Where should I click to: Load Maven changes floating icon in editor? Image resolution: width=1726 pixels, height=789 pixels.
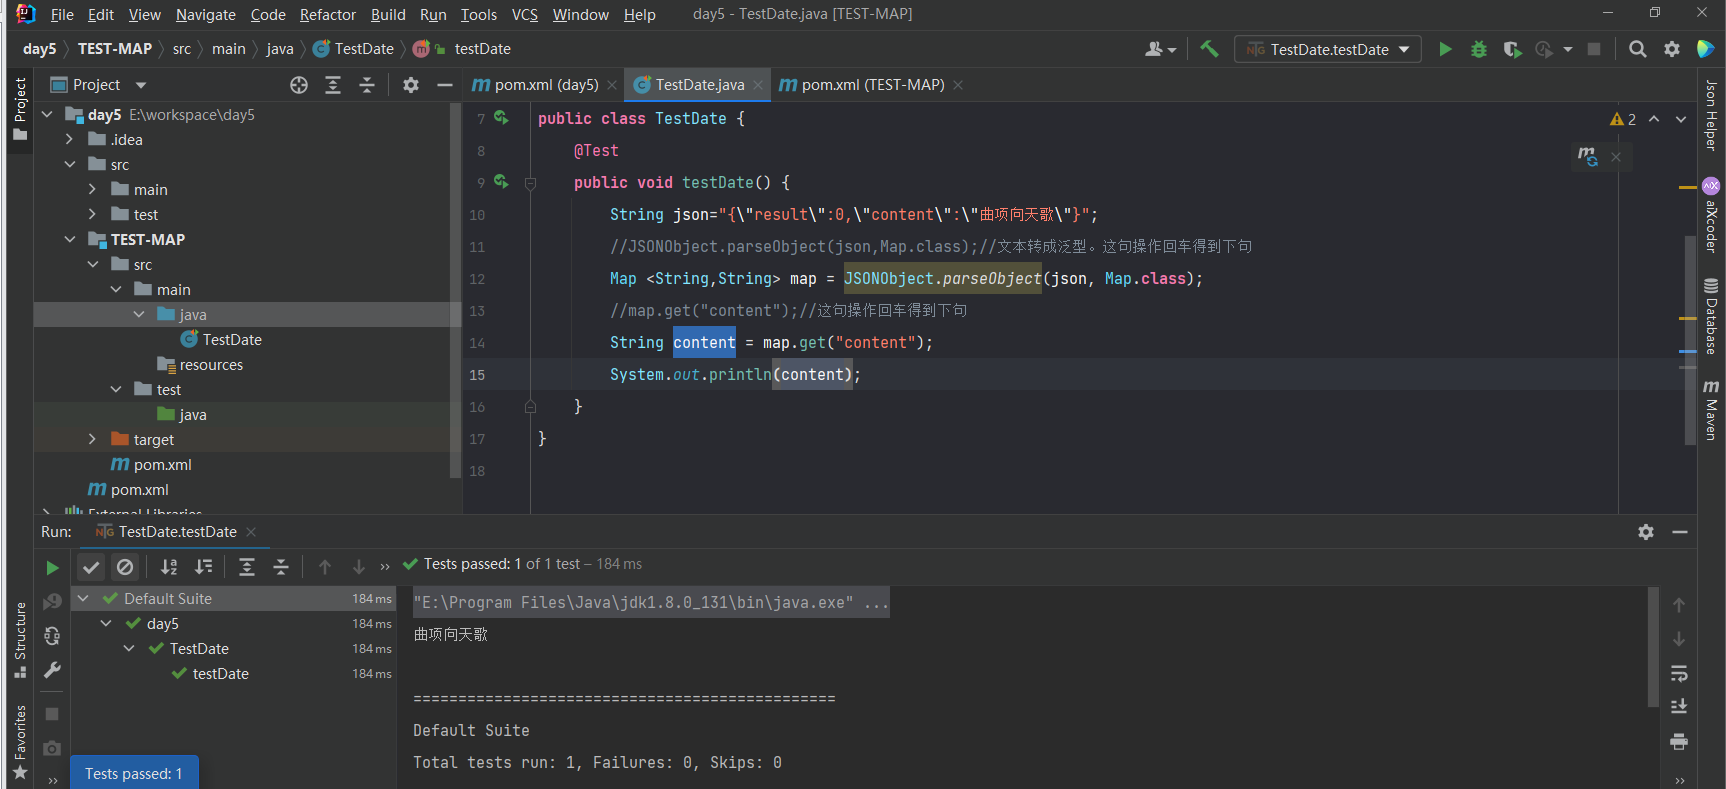[1587, 157]
